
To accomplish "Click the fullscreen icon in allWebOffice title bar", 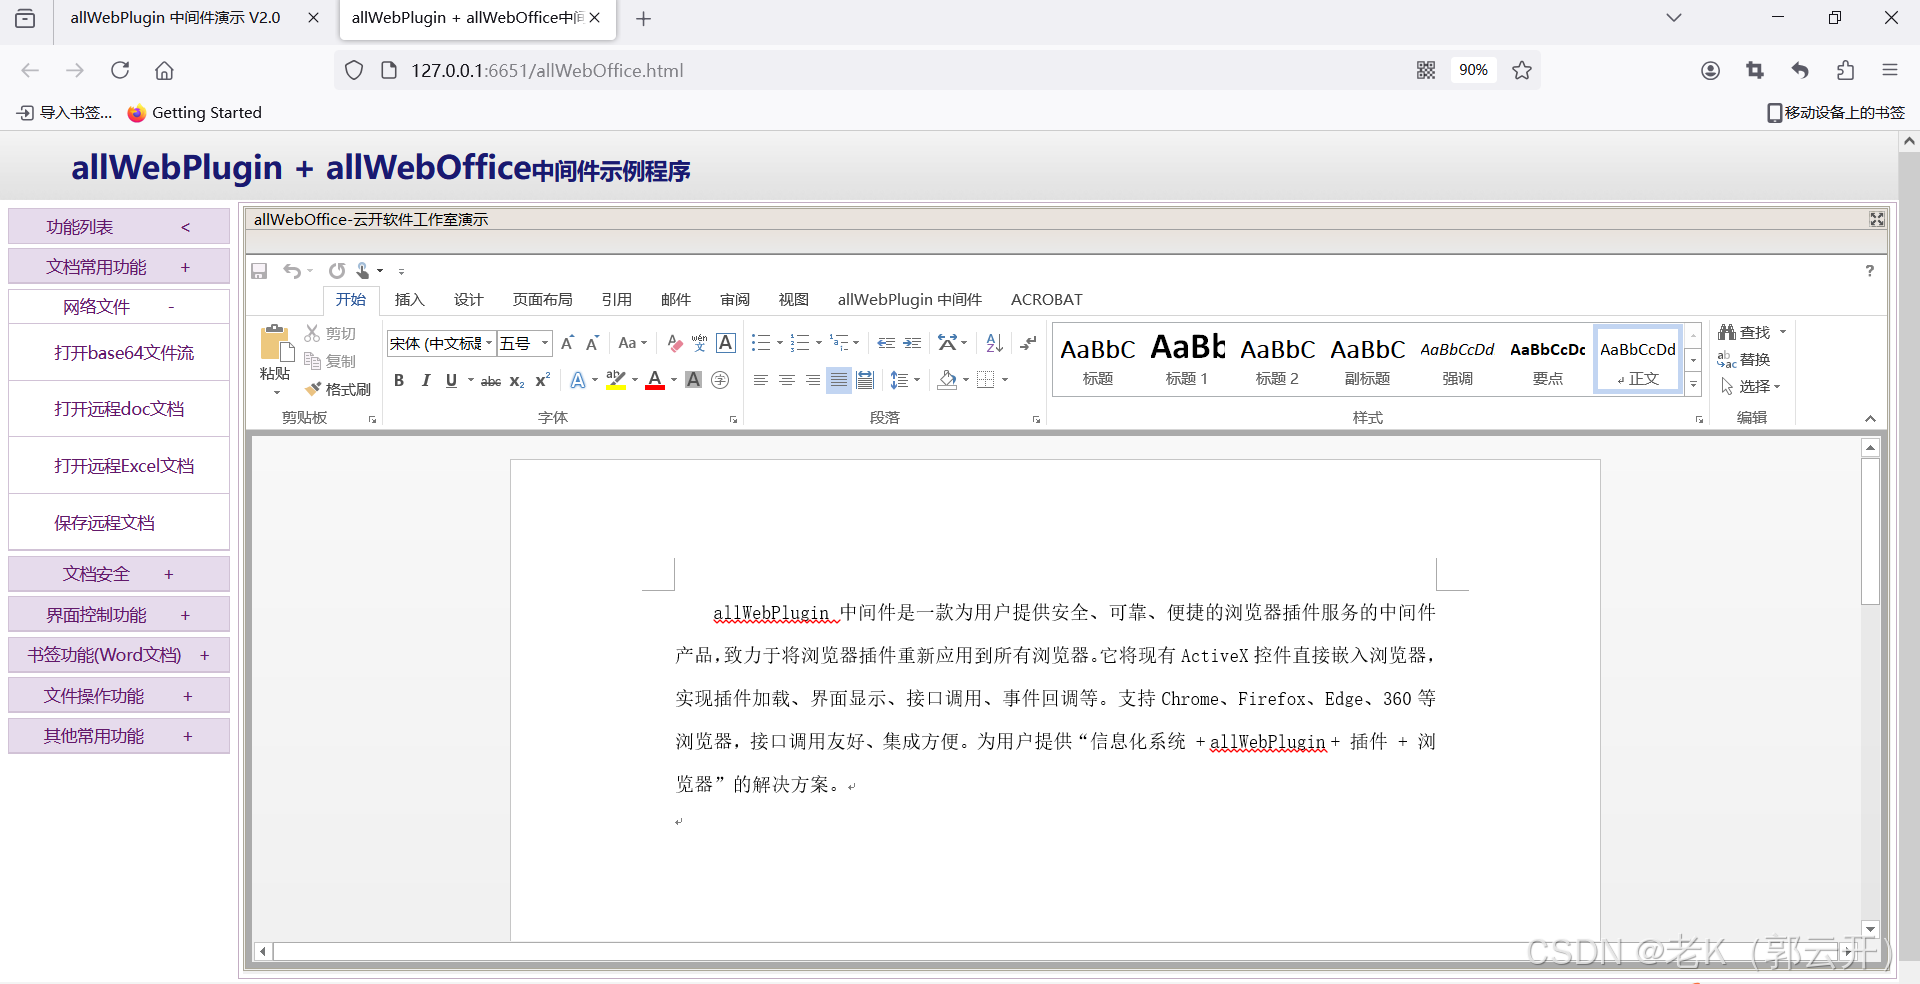I will pyautogui.click(x=1877, y=219).
